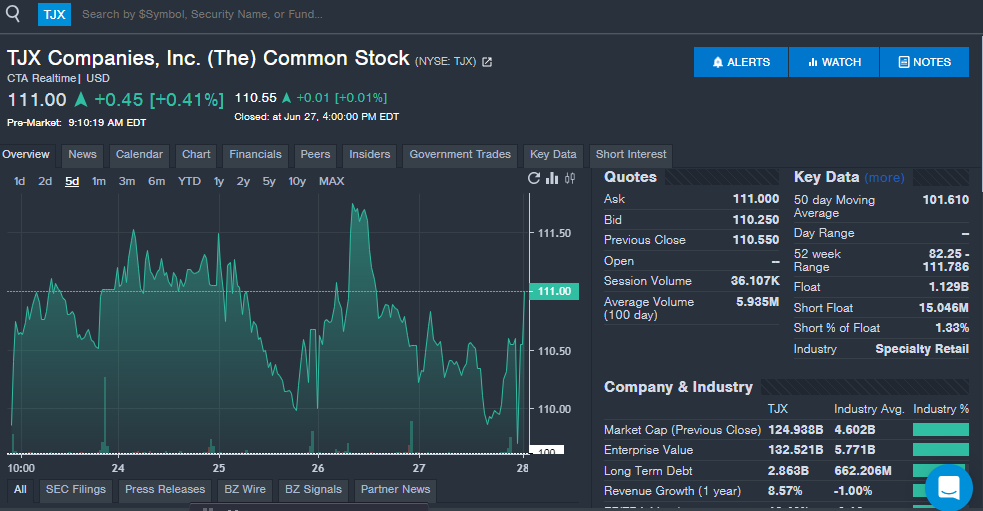This screenshot has width=983, height=511.
Task: Add TJX to WATCH list
Action: pyautogui.click(x=834, y=62)
